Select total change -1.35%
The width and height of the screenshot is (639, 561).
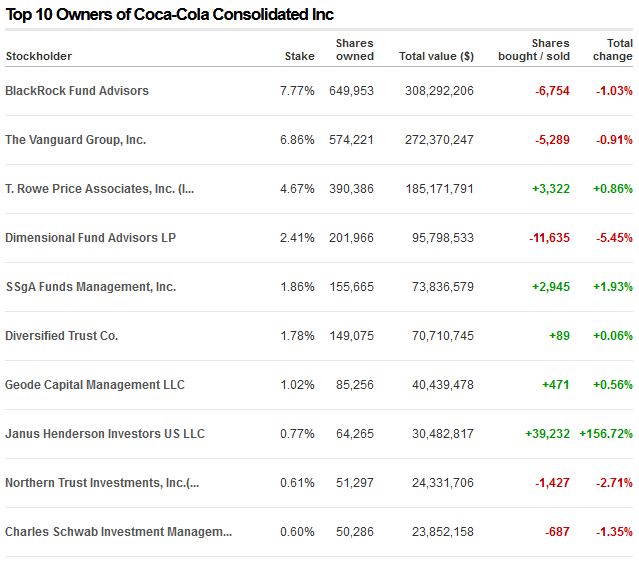pos(614,532)
